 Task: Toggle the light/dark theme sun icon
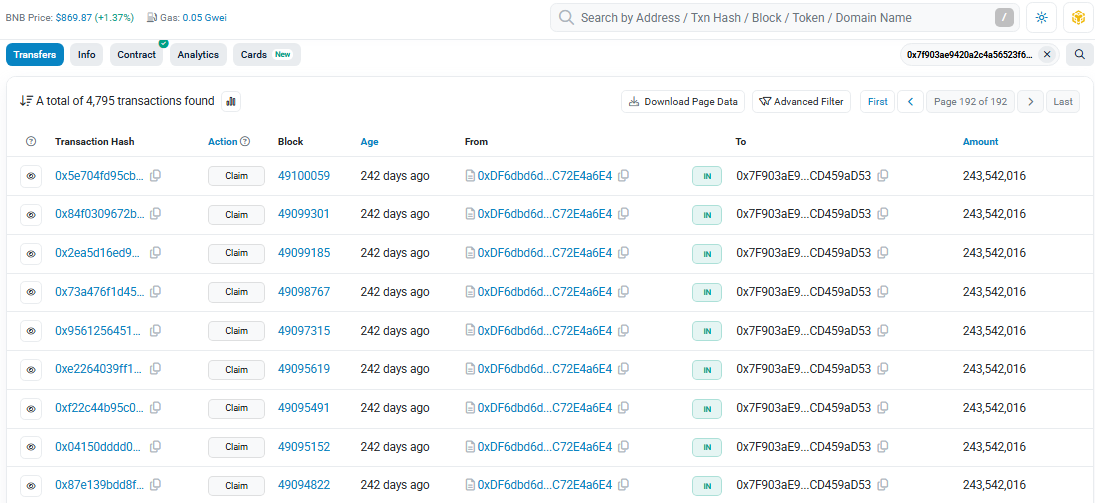(1041, 17)
